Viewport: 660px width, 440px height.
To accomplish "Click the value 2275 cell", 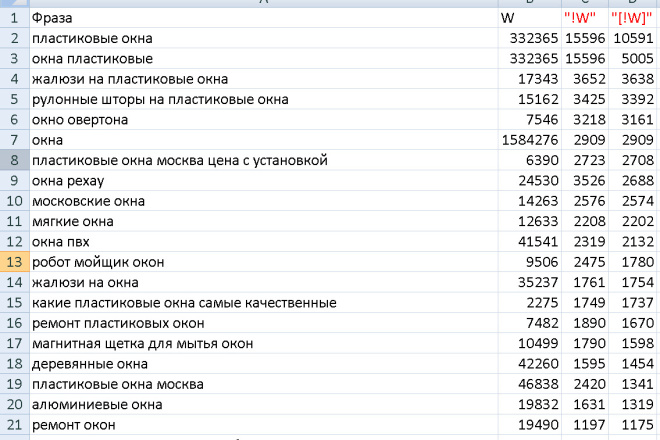I will pyautogui.click(x=530, y=303).
